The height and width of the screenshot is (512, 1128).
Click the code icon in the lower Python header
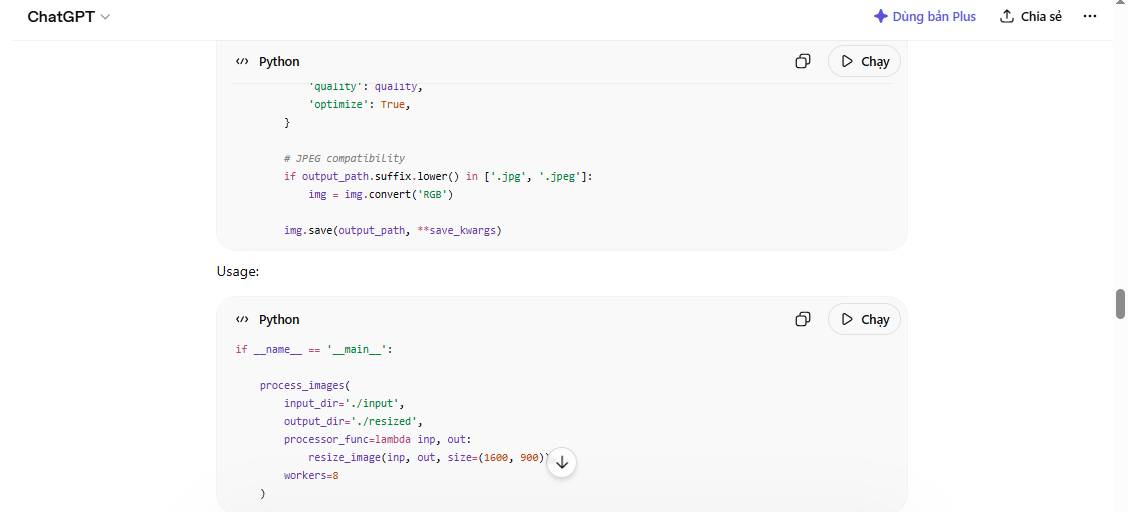[242, 319]
